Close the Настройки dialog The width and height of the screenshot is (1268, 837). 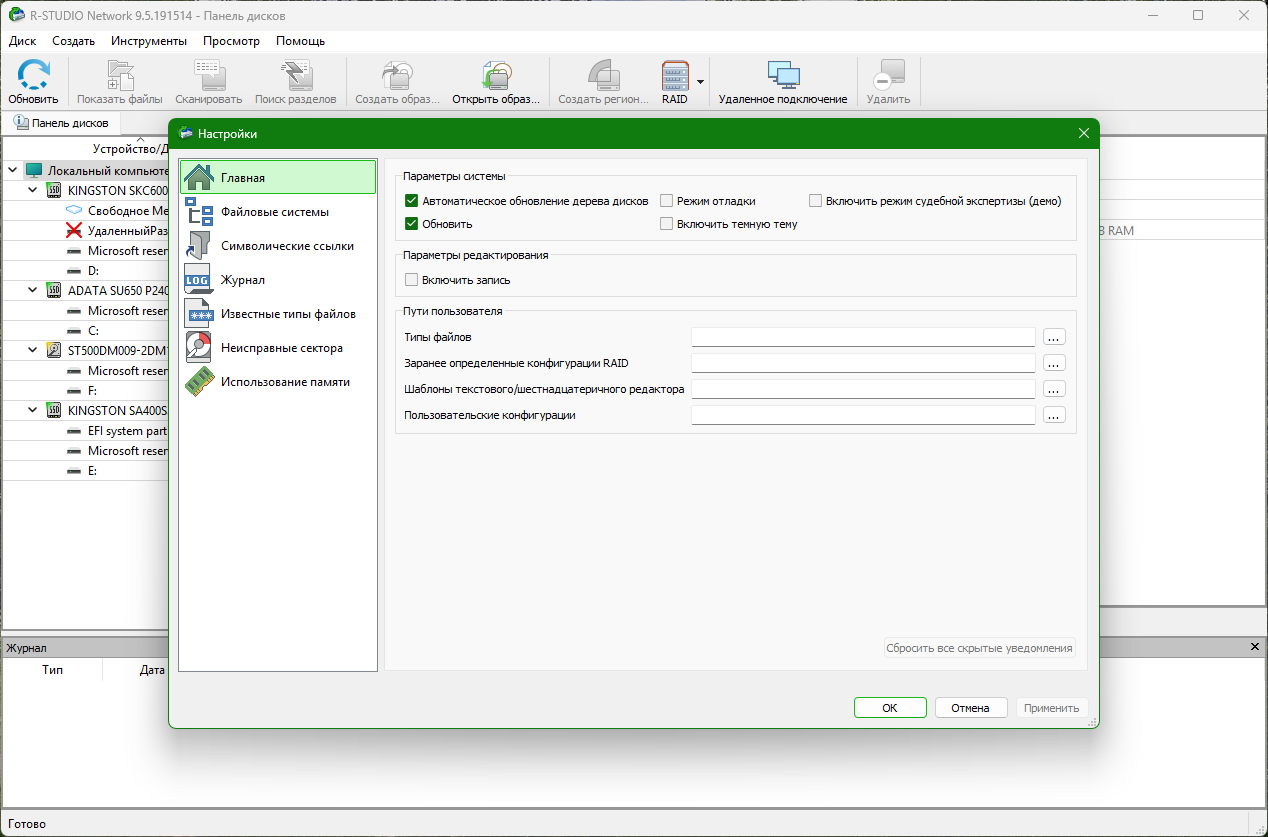[x=1084, y=133]
